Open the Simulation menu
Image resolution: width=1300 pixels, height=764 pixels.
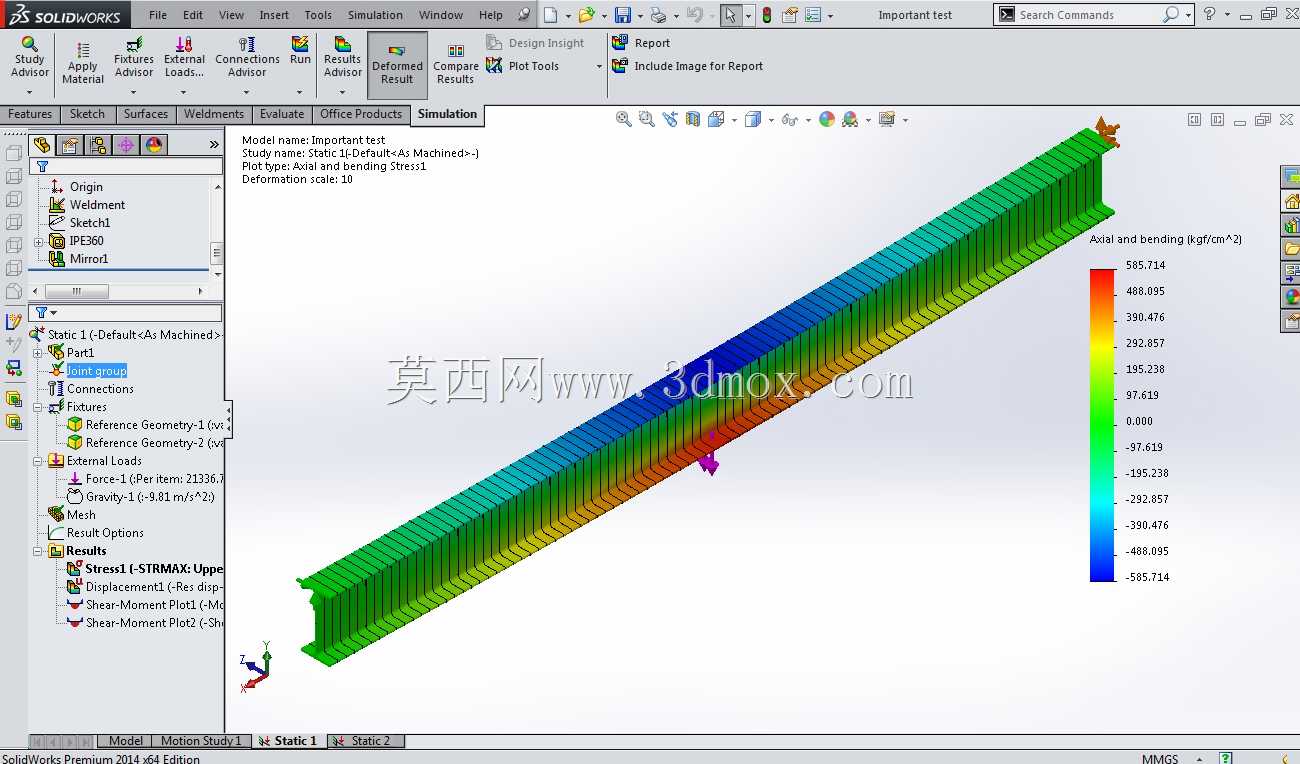[x=375, y=15]
